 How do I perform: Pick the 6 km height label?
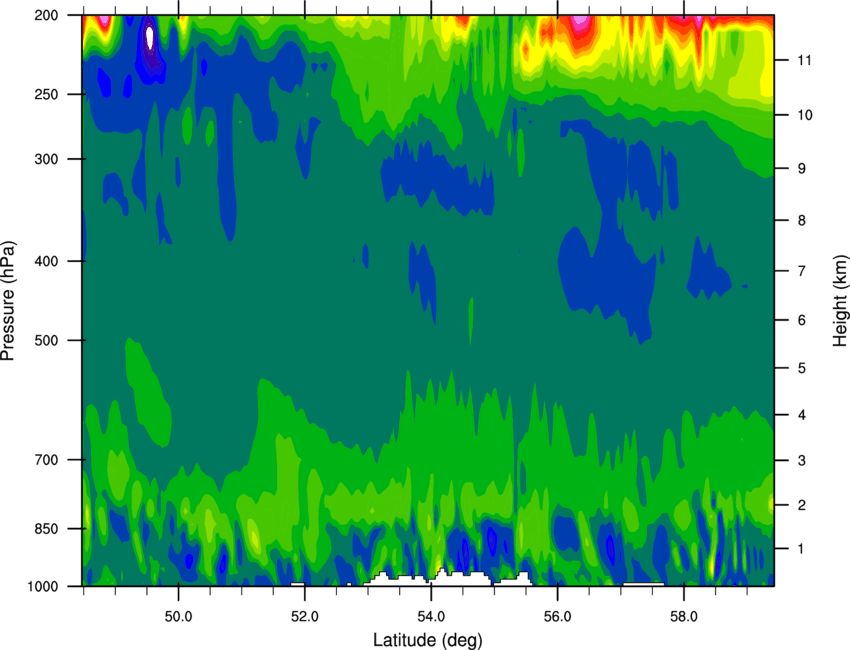coord(801,320)
